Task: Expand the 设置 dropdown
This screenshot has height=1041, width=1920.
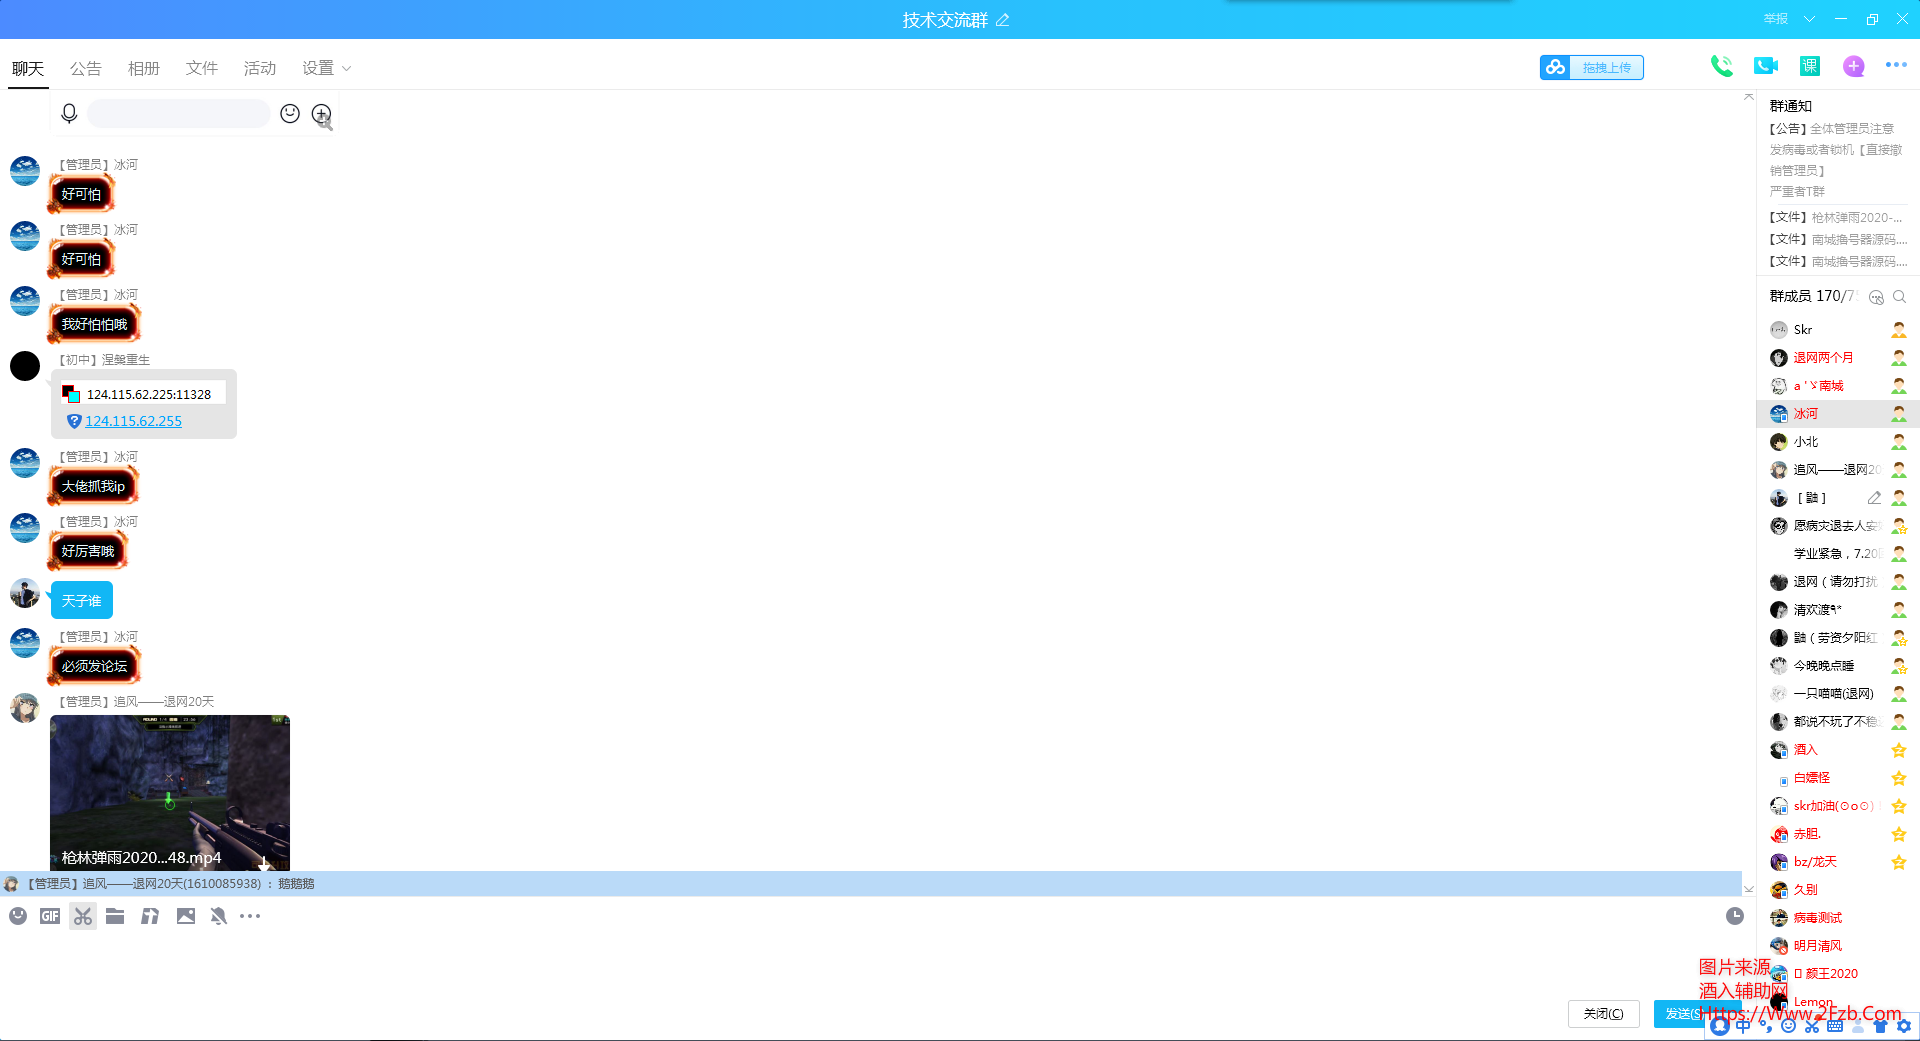Action: tap(327, 68)
